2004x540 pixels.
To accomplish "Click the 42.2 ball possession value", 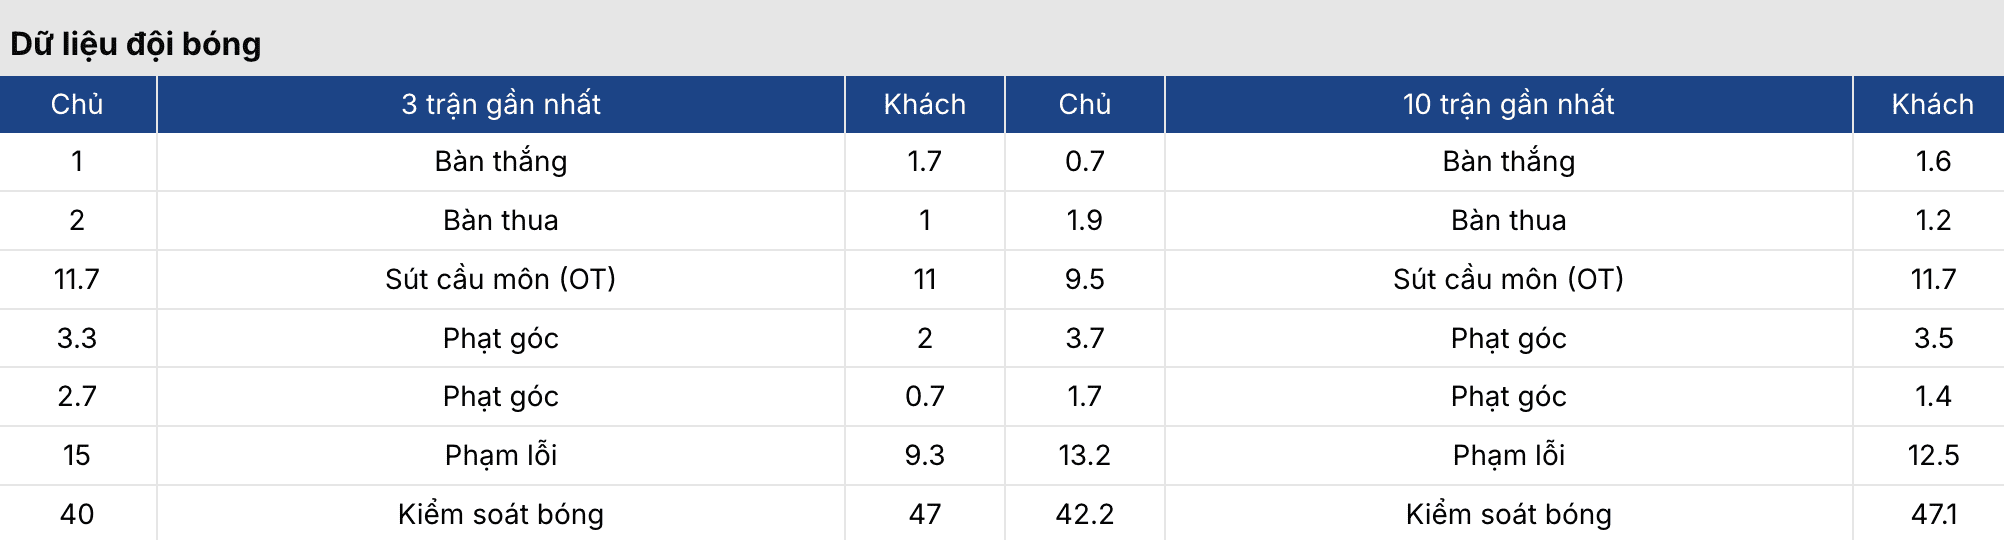I will coord(1084,514).
